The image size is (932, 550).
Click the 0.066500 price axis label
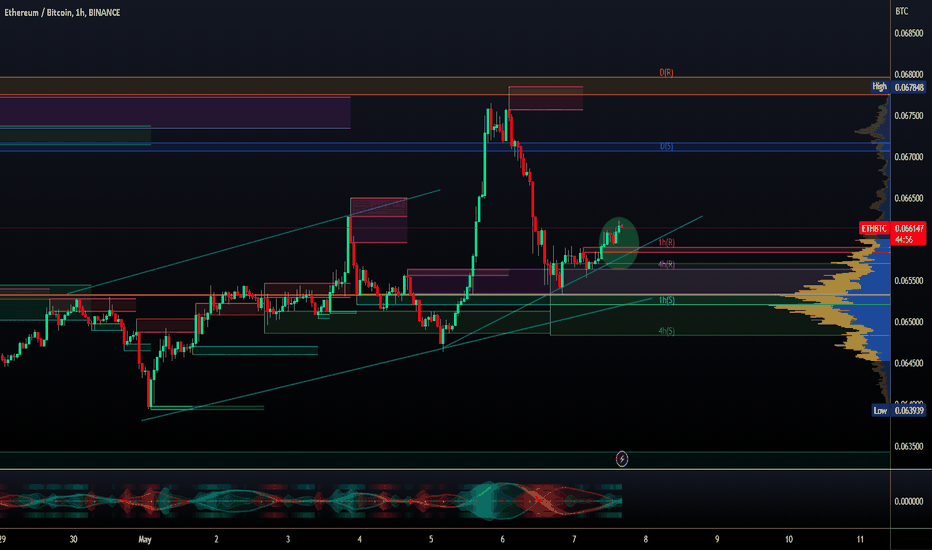(x=909, y=198)
